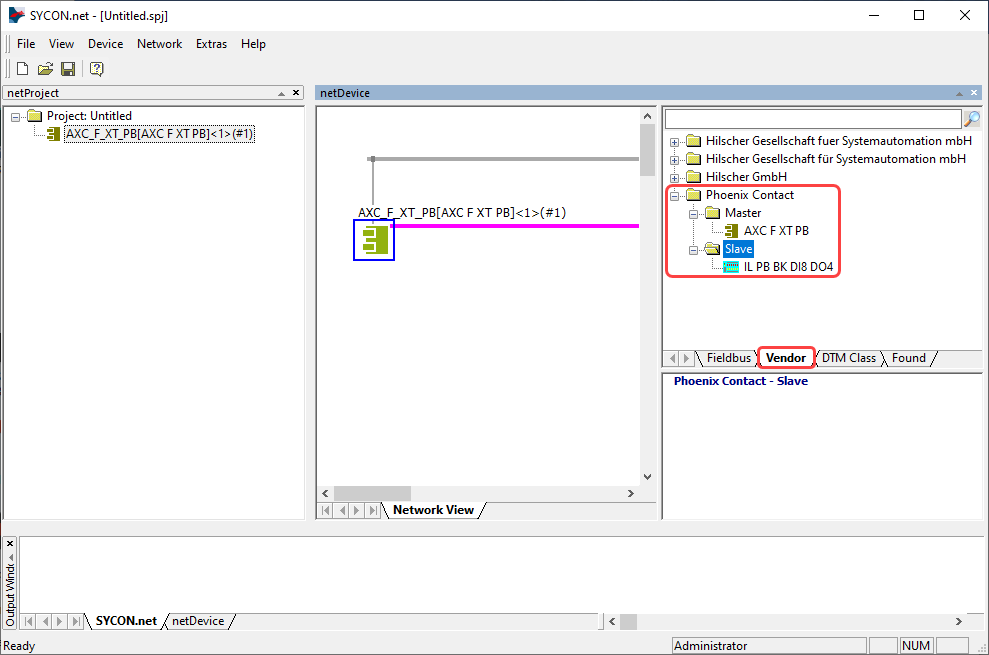Switch to the DTM Class tab
This screenshot has height=655, width=989.
(x=848, y=358)
